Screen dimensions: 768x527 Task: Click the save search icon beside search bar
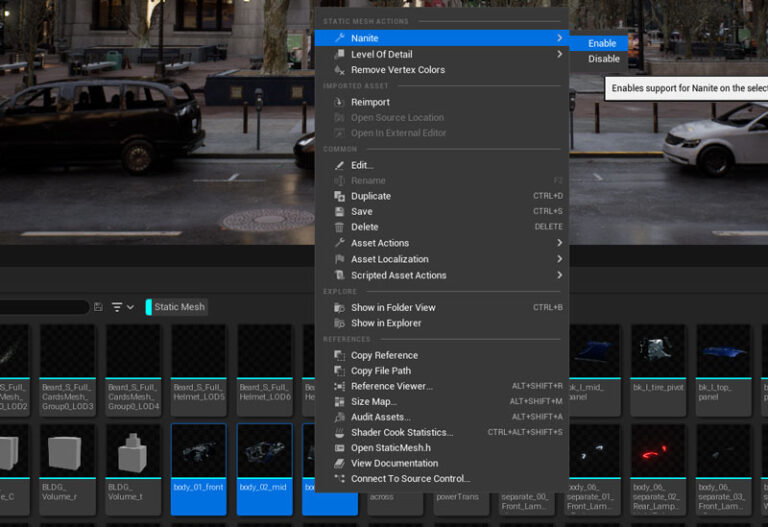tap(98, 307)
